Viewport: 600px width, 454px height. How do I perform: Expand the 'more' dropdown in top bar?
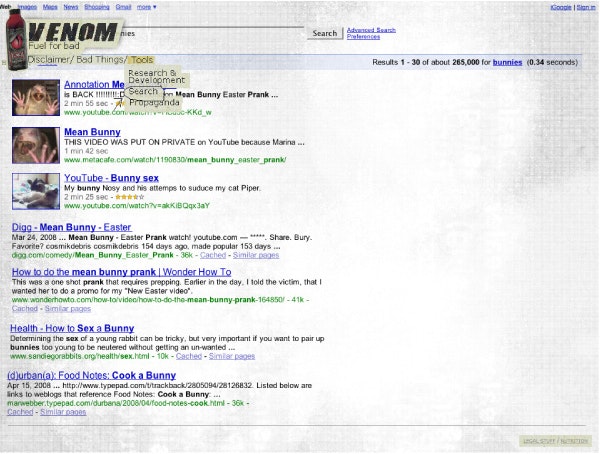(x=147, y=7)
